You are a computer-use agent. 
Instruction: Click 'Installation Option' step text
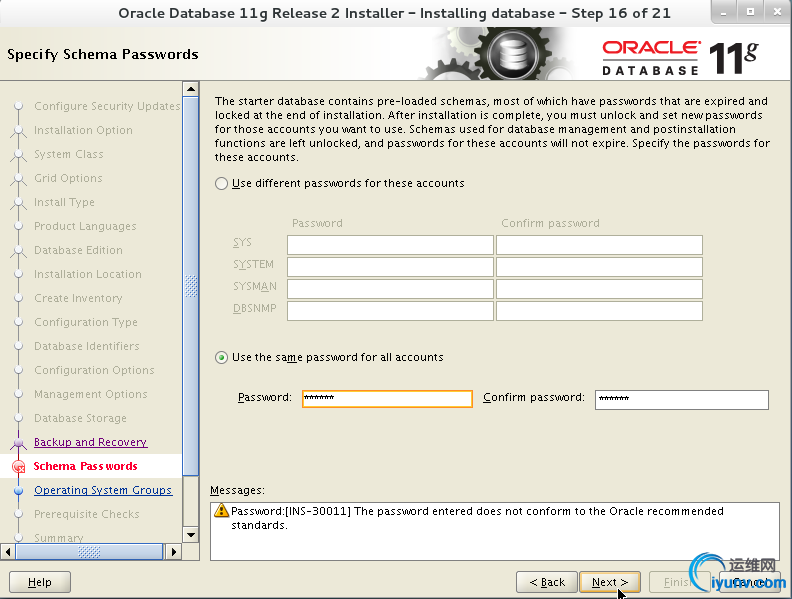point(83,130)
